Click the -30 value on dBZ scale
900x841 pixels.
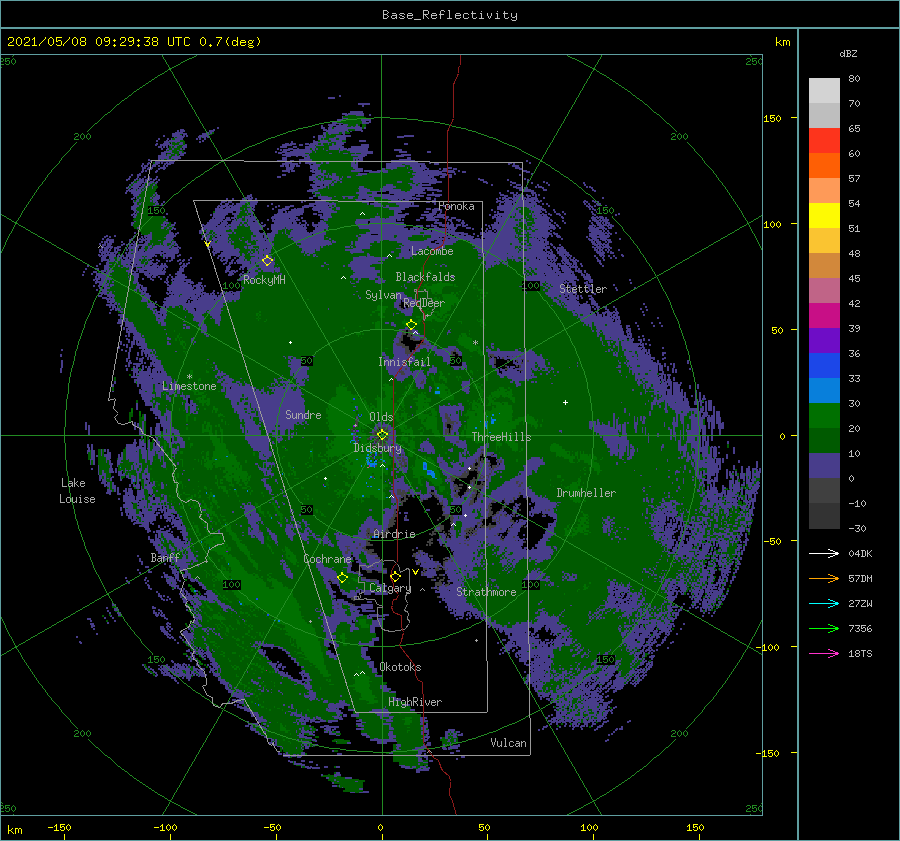[857, 528]
